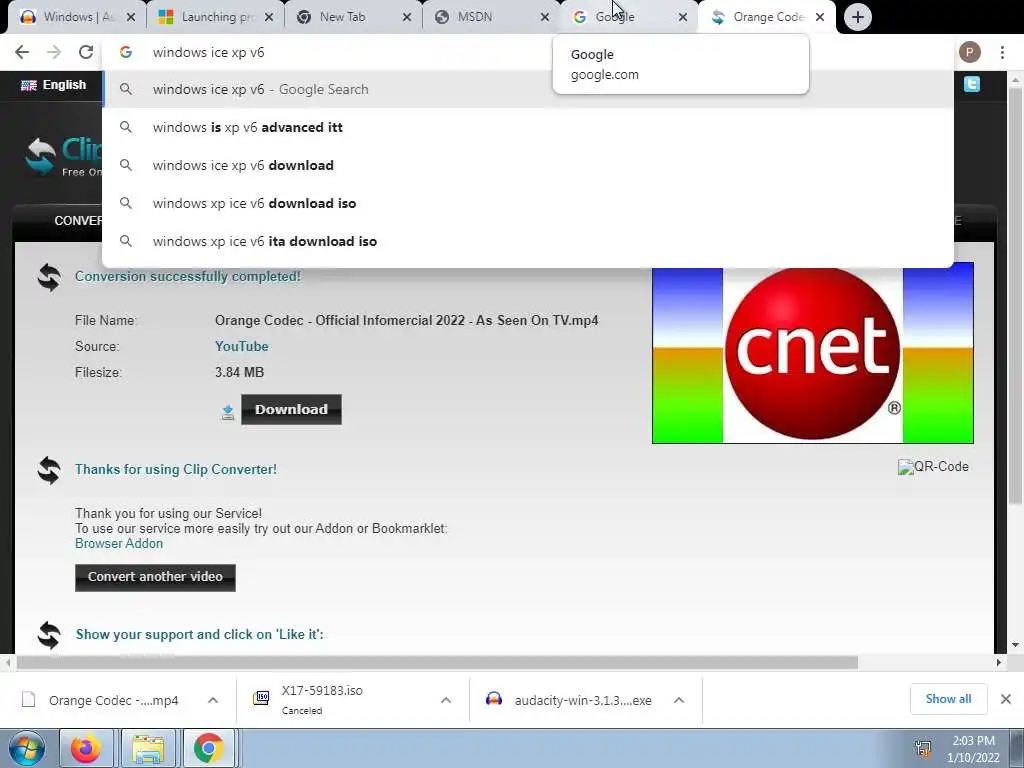
Task: Select suggestion 'windows ice xp v6 download'
Action: tap(528, 165)
